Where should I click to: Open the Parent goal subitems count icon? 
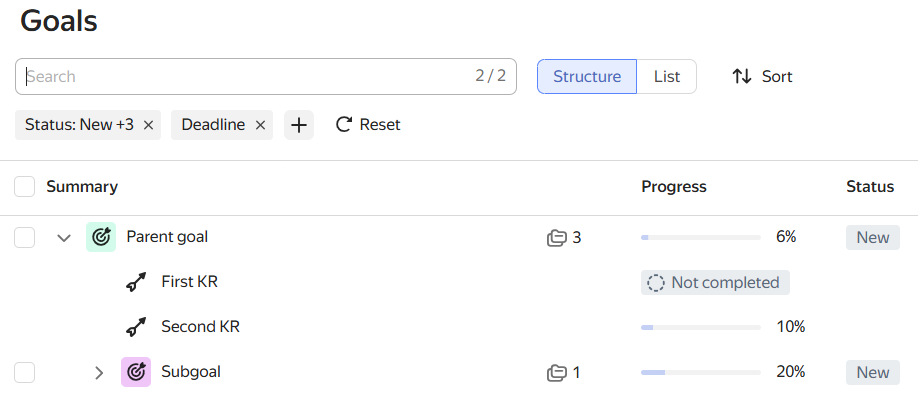pyautogui.click(x=557, y=238)
